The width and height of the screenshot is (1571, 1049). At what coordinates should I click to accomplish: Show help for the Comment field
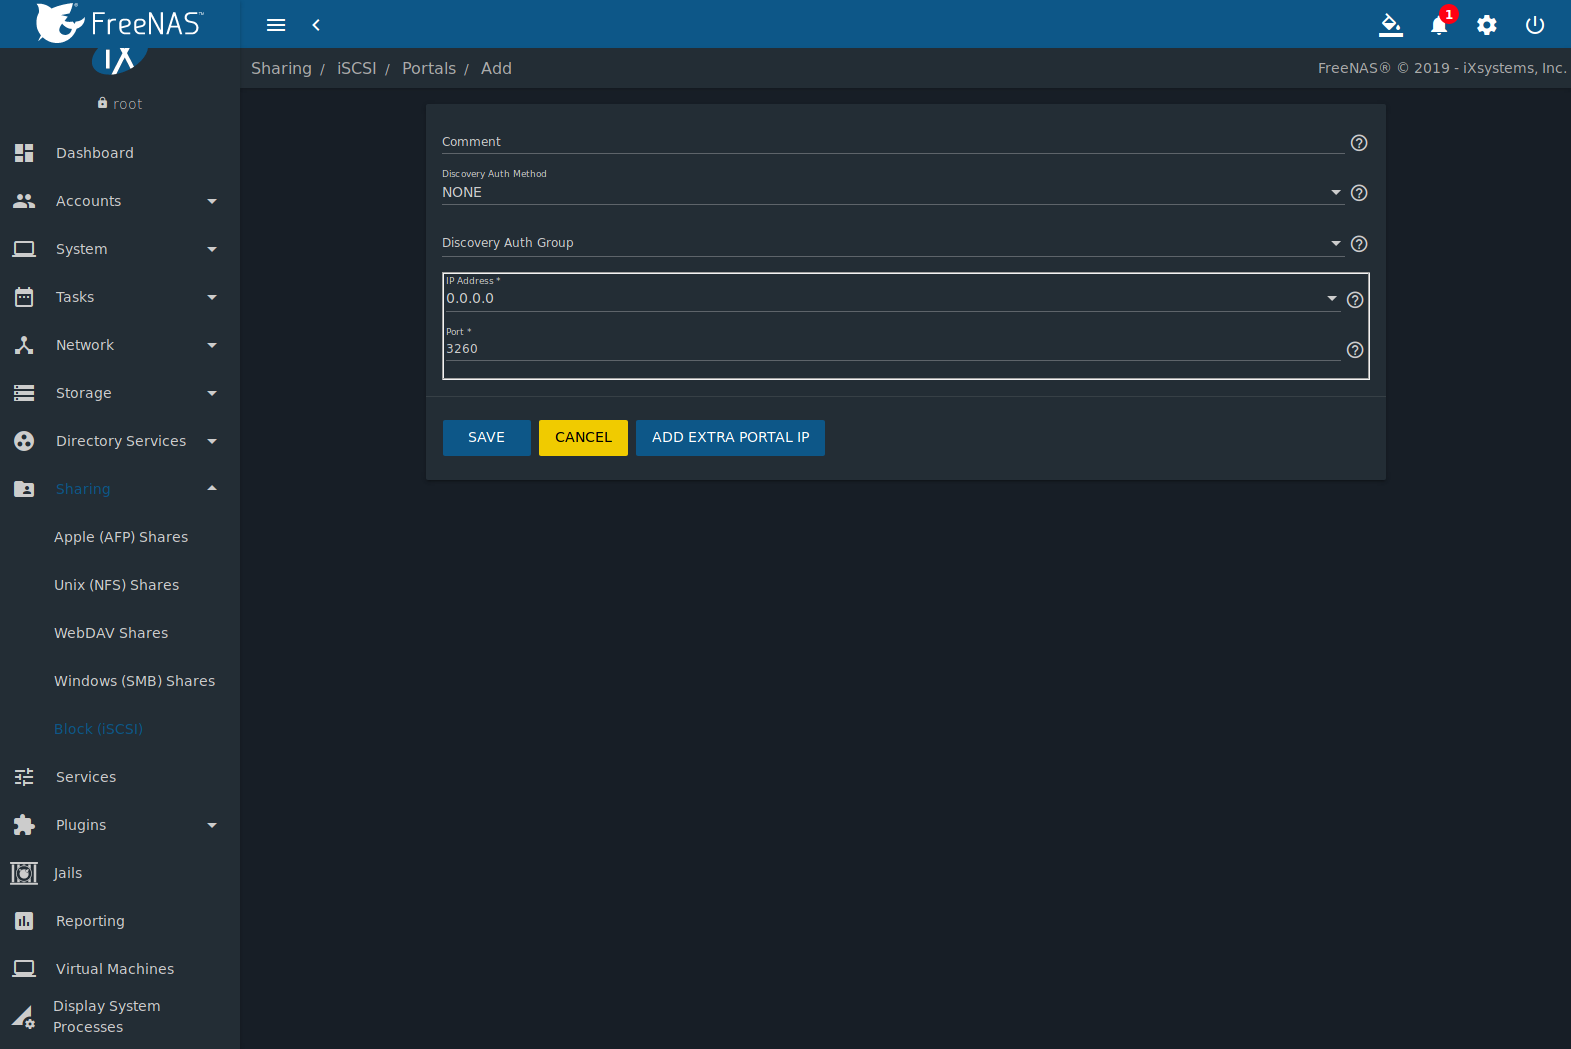click(x=1359, y=143)
